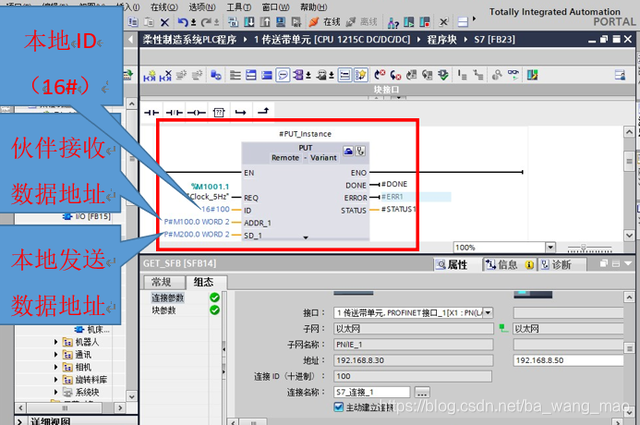Click the go to next error icon
The height and width of the screenshot is (425, 640).
(x=380, y=75)
